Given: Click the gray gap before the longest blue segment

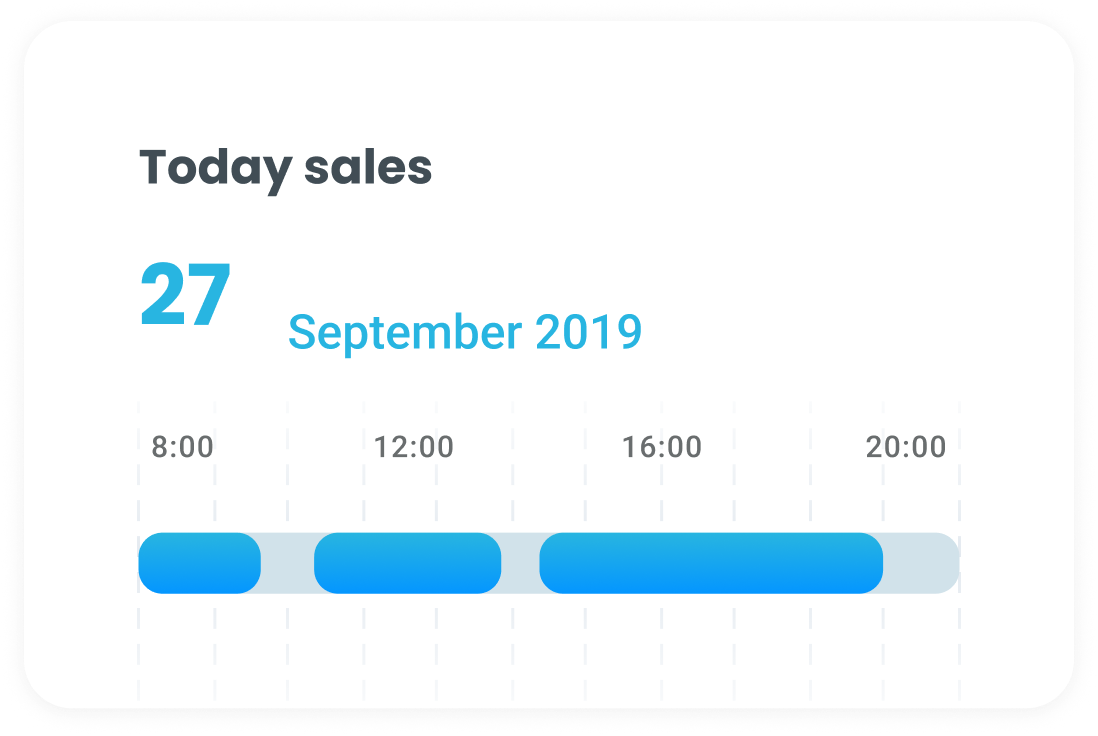Looking at the screenshot, I should [520, 563].
